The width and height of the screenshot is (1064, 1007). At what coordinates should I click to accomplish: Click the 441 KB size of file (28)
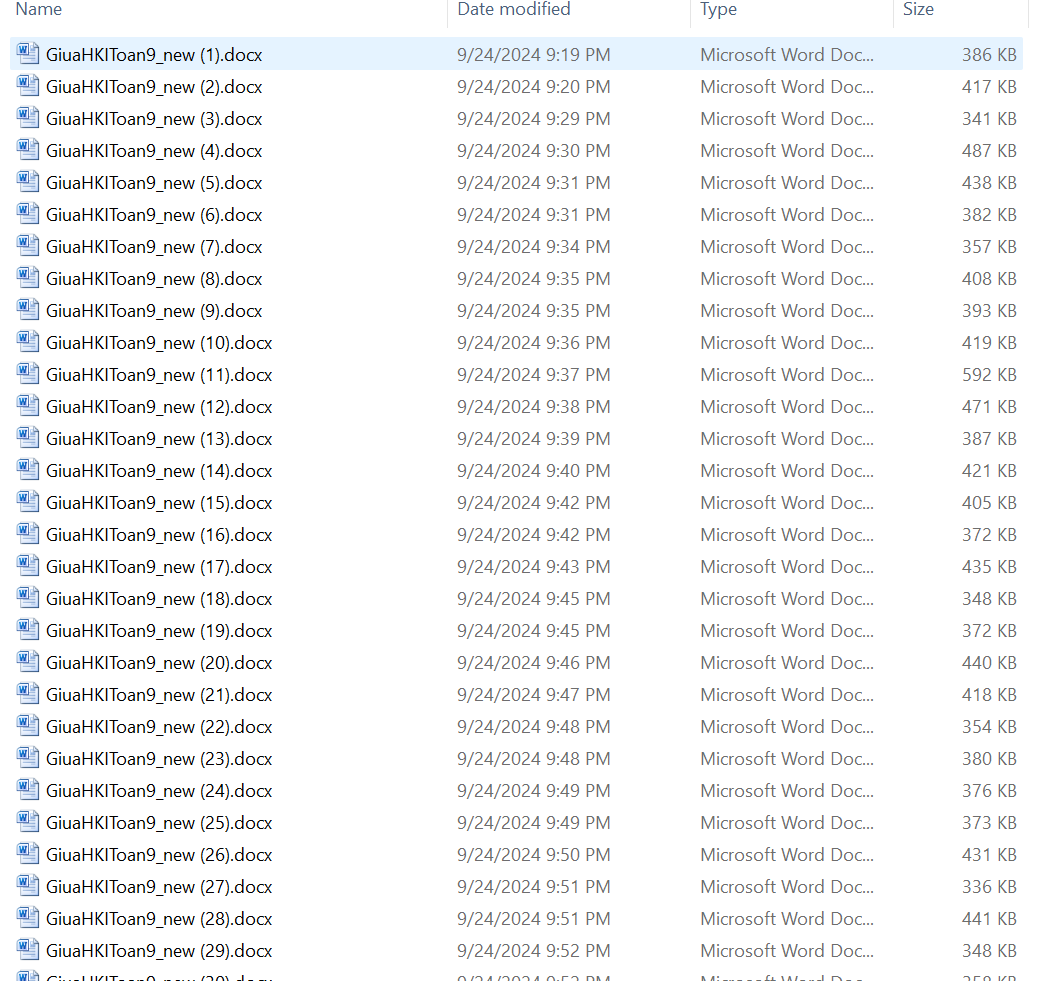[x=989, y=919]
